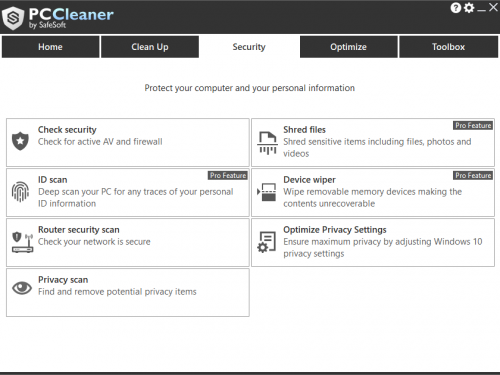Switch to the Home tab
This screenshot has width=500, height=375.
(50, 47)
